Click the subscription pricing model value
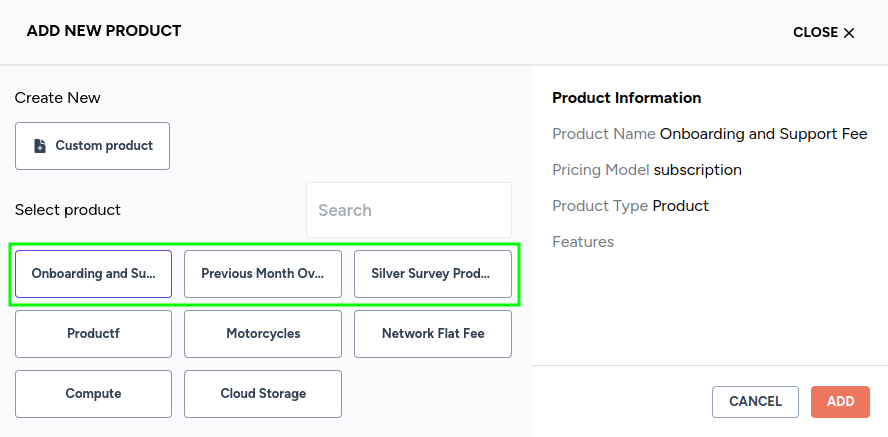The height and width of the screenshot is (437, 888). click(x=698, y=170)
